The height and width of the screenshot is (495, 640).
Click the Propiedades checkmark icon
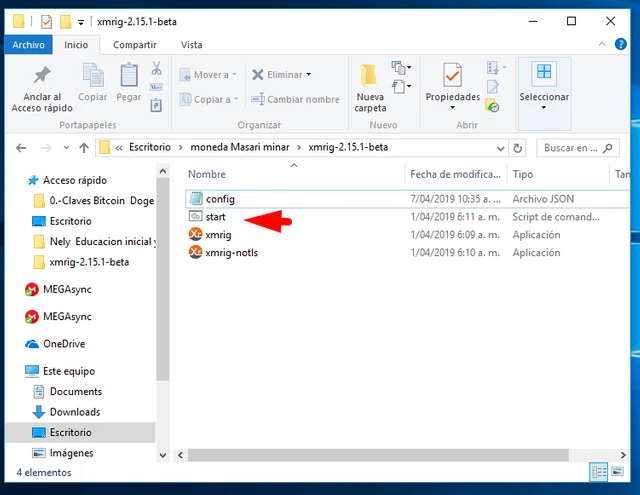(x=452, y=75)
